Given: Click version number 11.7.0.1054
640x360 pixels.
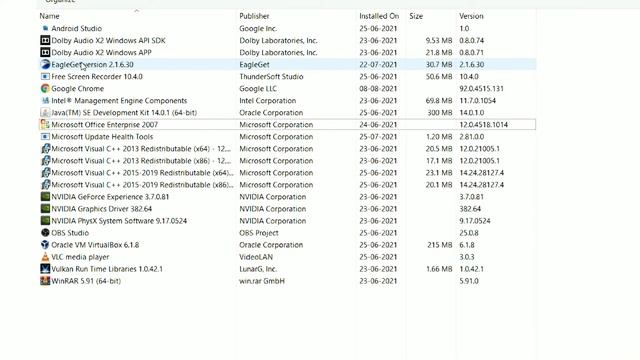Looking at the screenshot, I should pyautogui.click(x=477, y=100).
